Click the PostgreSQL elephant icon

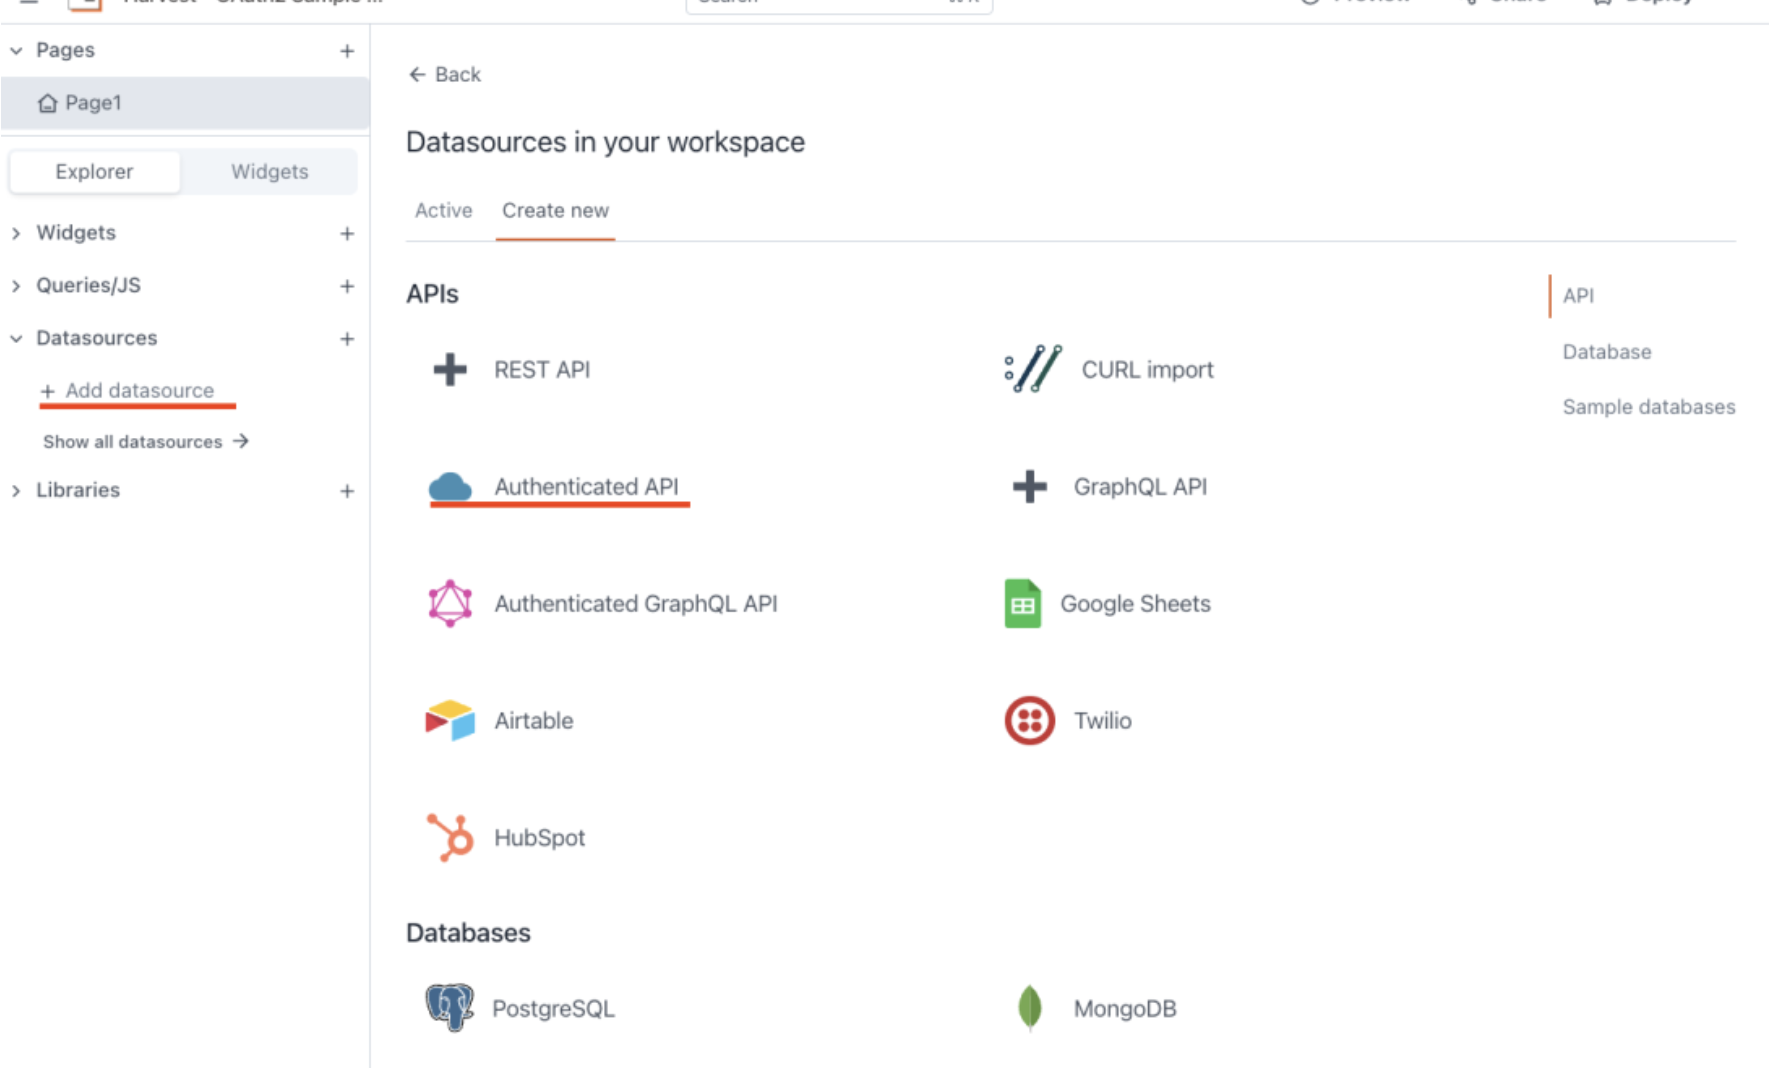(x=450, y=1007)
